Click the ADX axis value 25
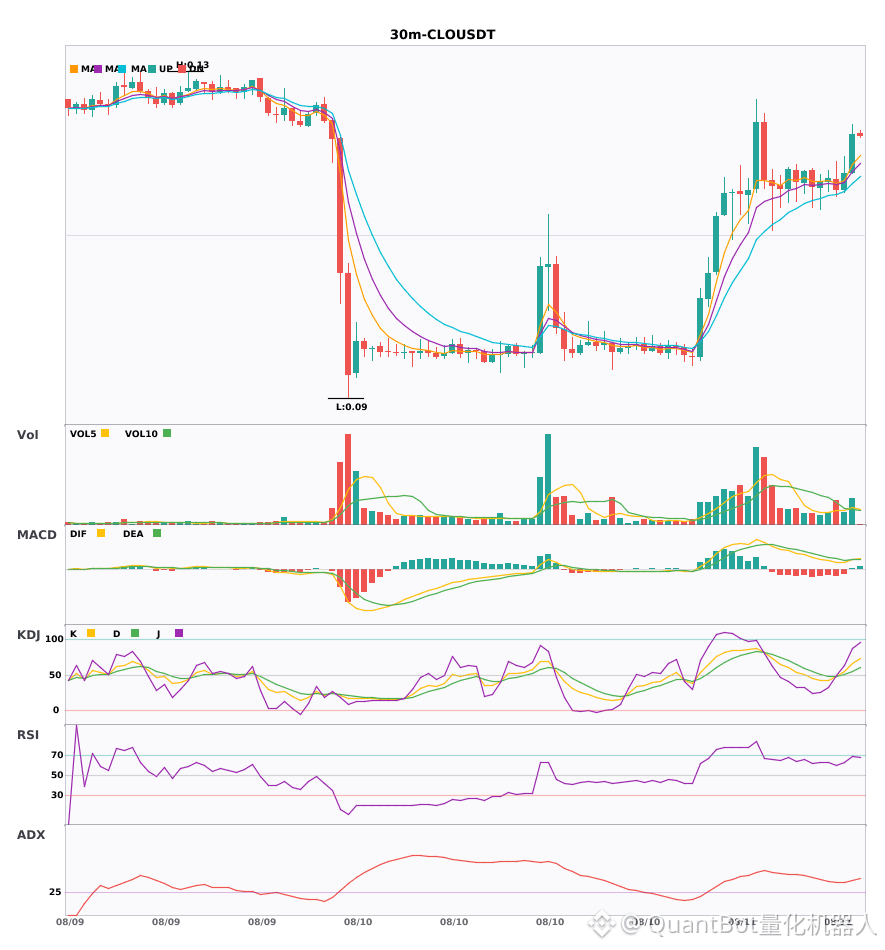The image size is (885, 950). pyautogui.click(x=55, y=892)
